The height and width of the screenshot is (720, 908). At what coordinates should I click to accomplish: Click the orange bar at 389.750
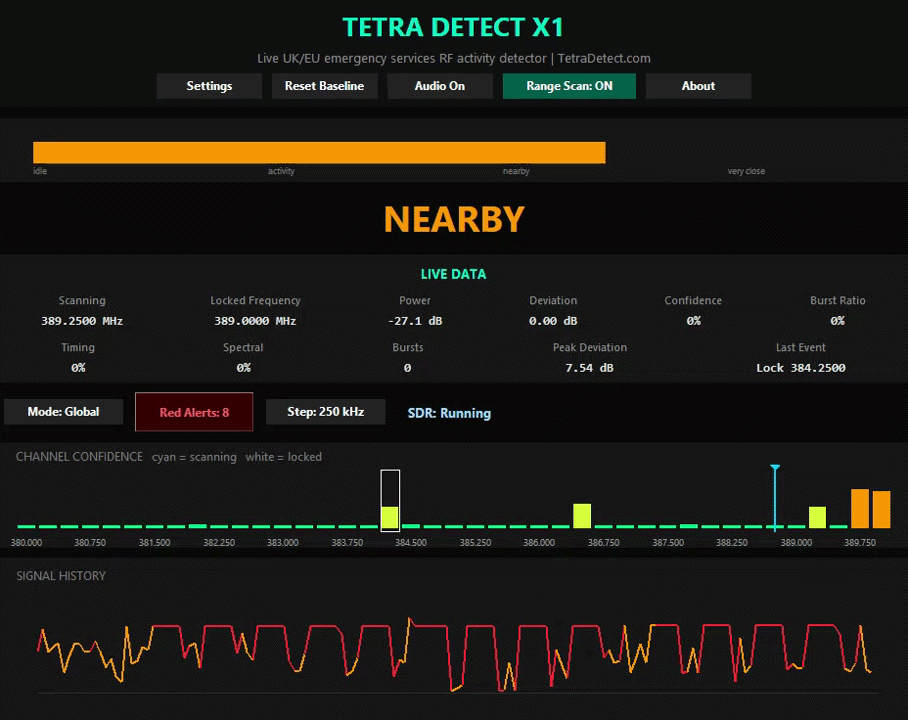tap(860, 509)
